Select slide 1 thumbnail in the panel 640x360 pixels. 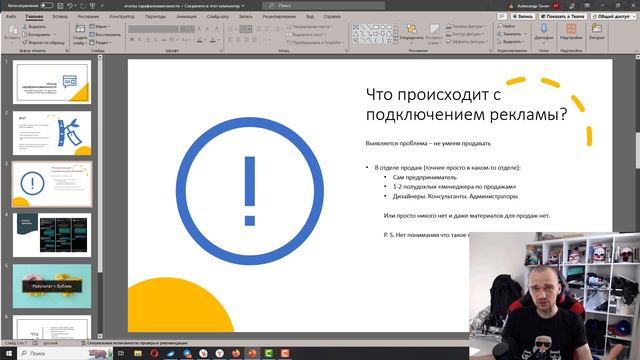point(52,82)
